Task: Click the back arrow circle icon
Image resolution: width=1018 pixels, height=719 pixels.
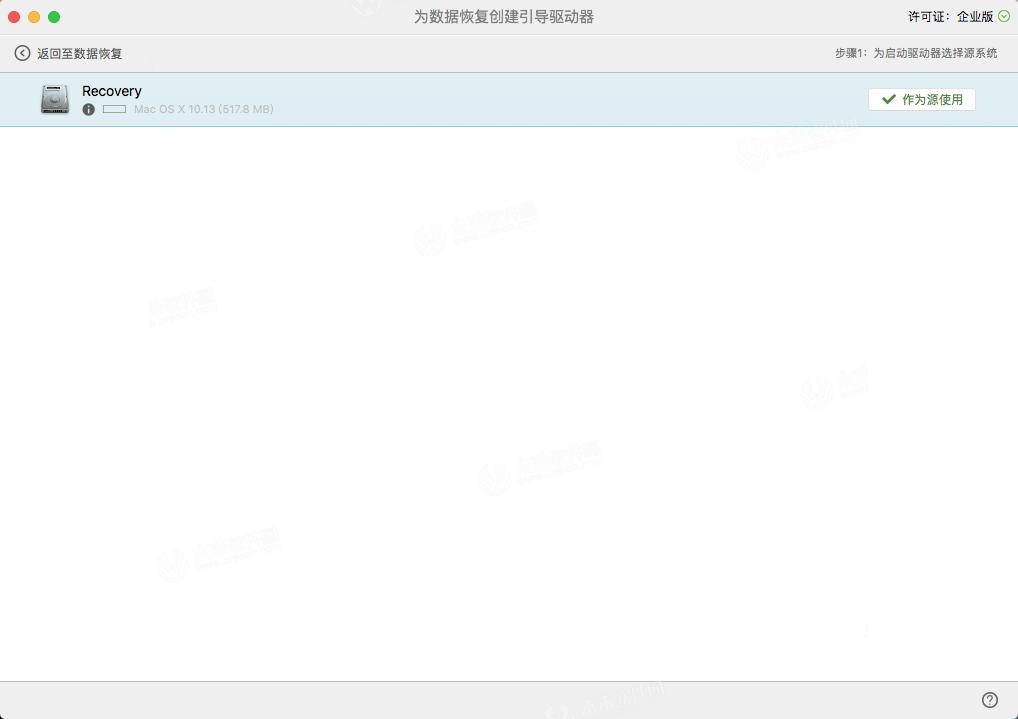Action: click(22, 53)
